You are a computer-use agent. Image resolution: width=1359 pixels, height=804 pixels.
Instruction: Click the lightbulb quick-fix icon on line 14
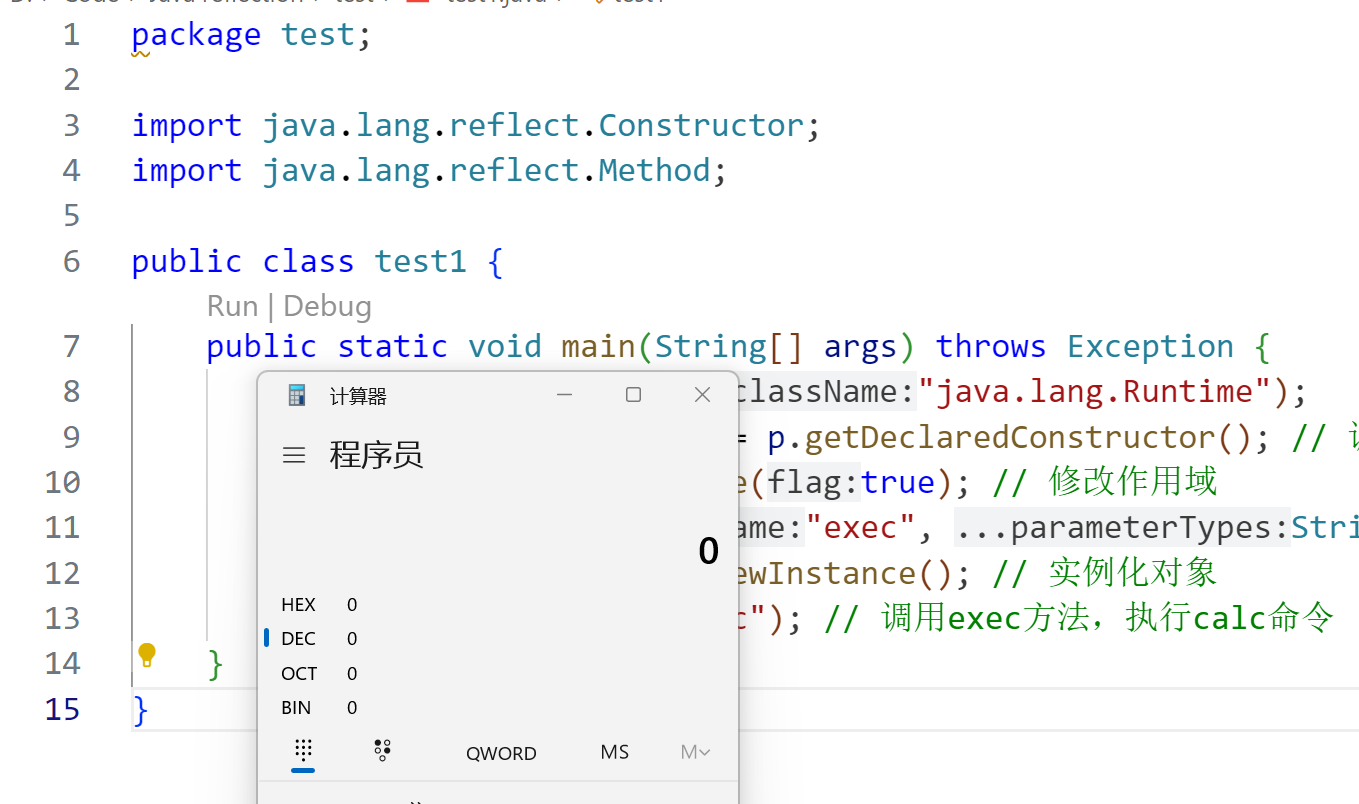147,655
